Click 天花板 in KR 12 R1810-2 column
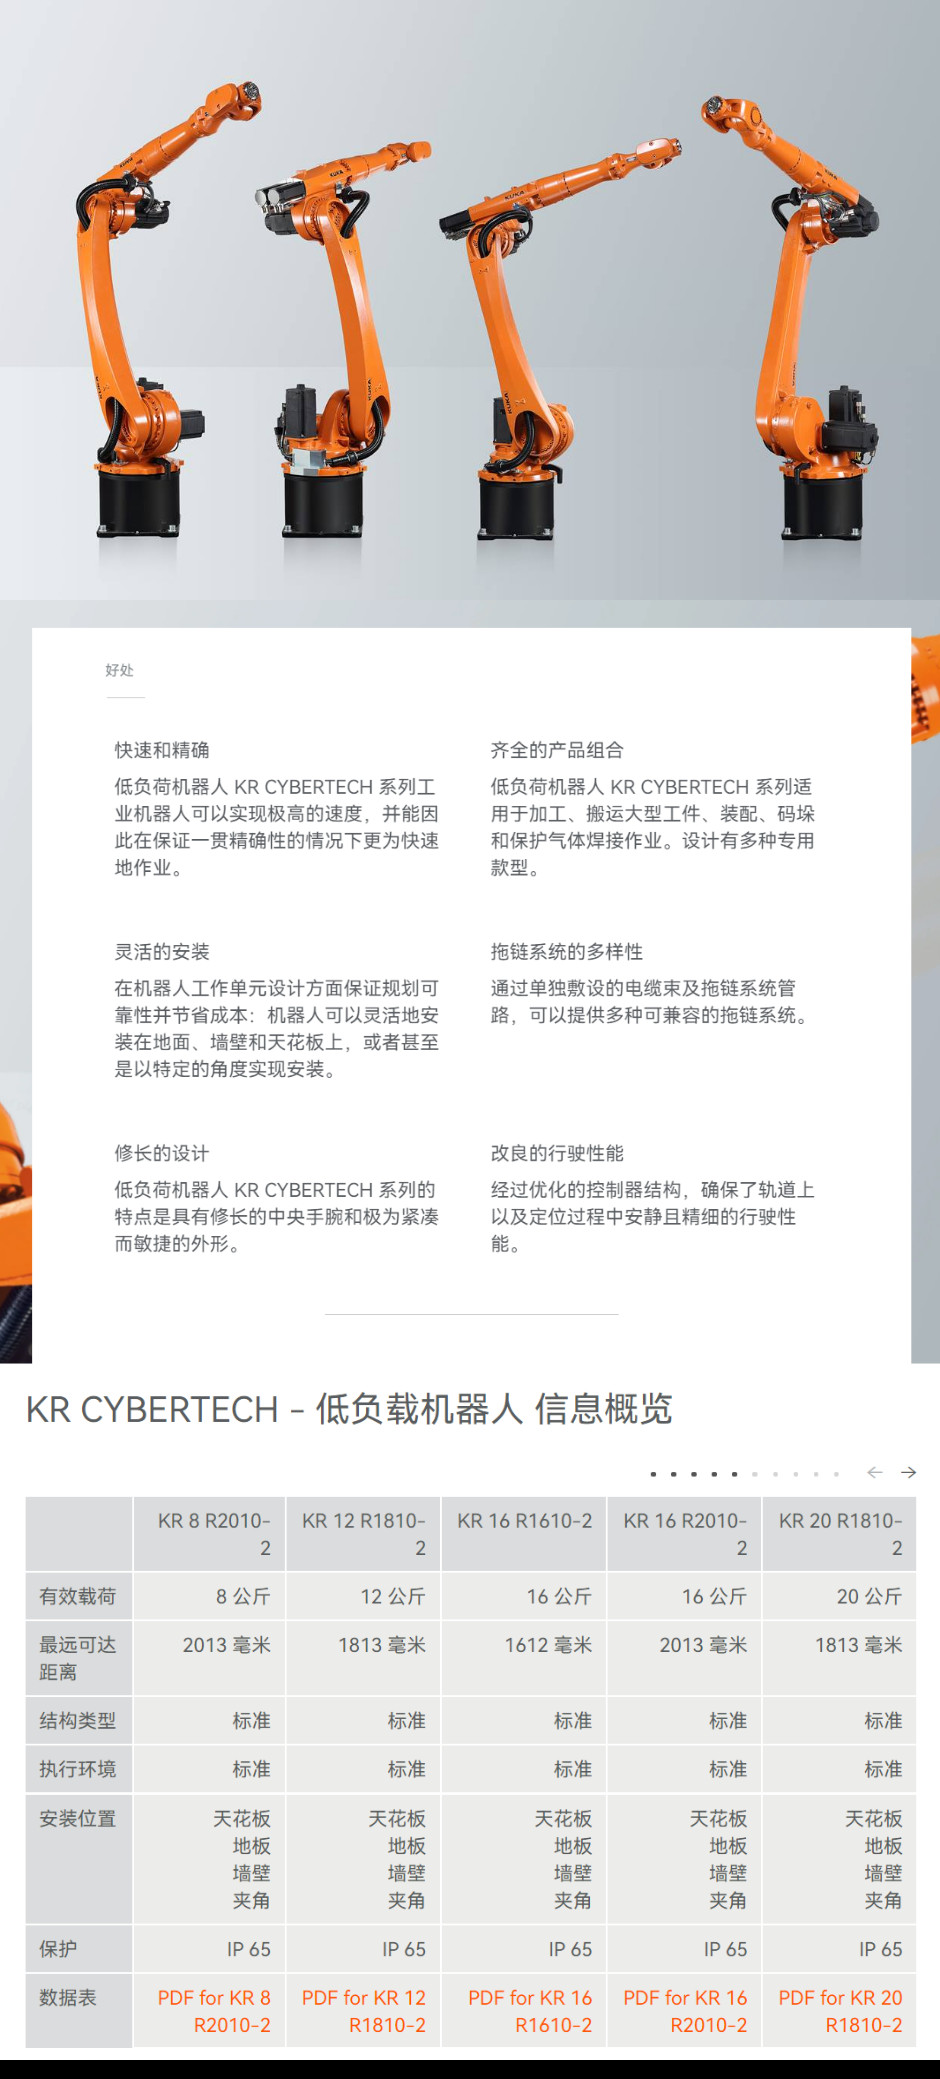The height and width of the screenshot is (2079, 940). [397, 1819]
